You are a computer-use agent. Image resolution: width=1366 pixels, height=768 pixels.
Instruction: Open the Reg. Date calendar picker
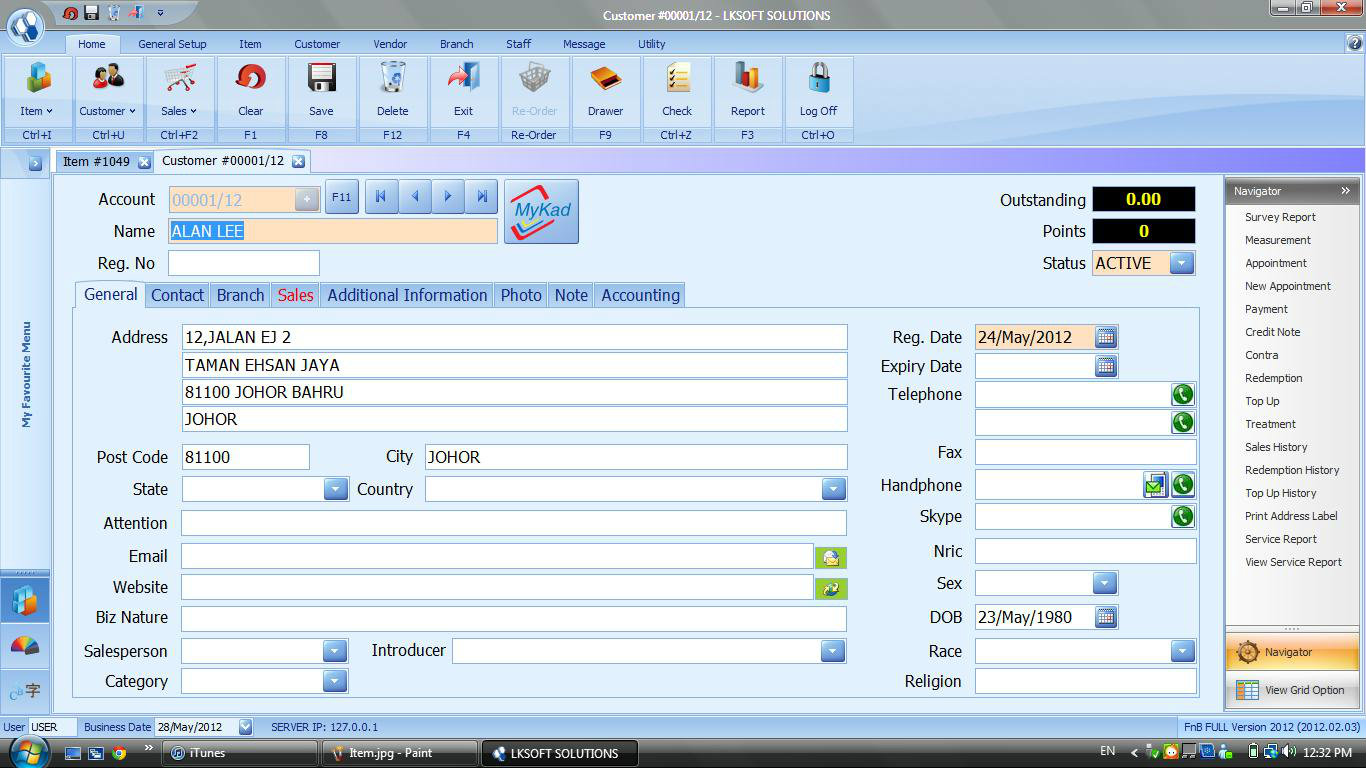coord(1105,337)
